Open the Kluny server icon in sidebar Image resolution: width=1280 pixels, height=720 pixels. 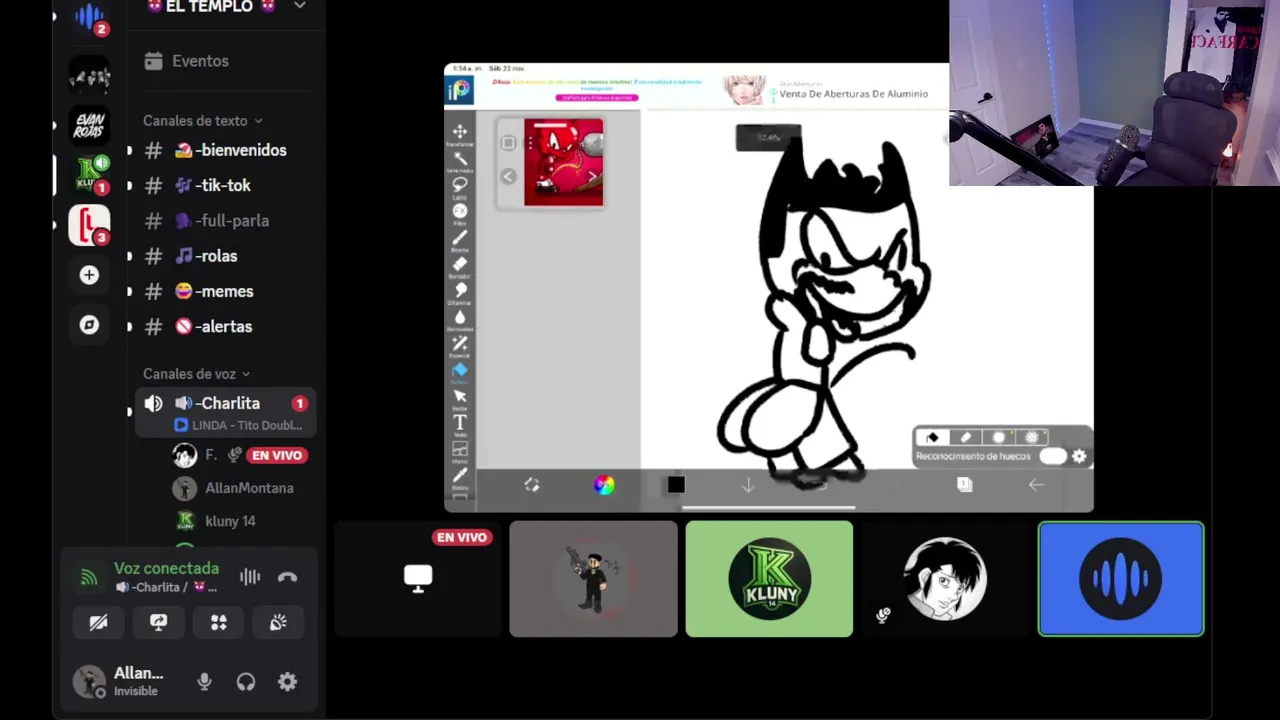[89, 174]
